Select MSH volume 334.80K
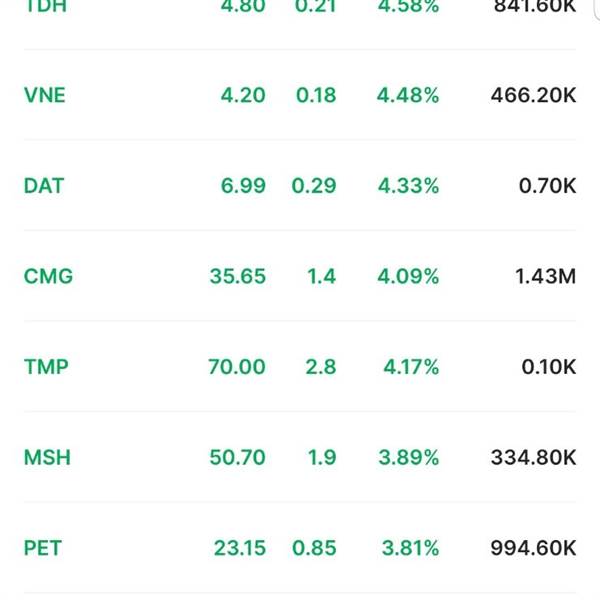The width and height of the screenshot is (600, 600). (x=533, y=457)
